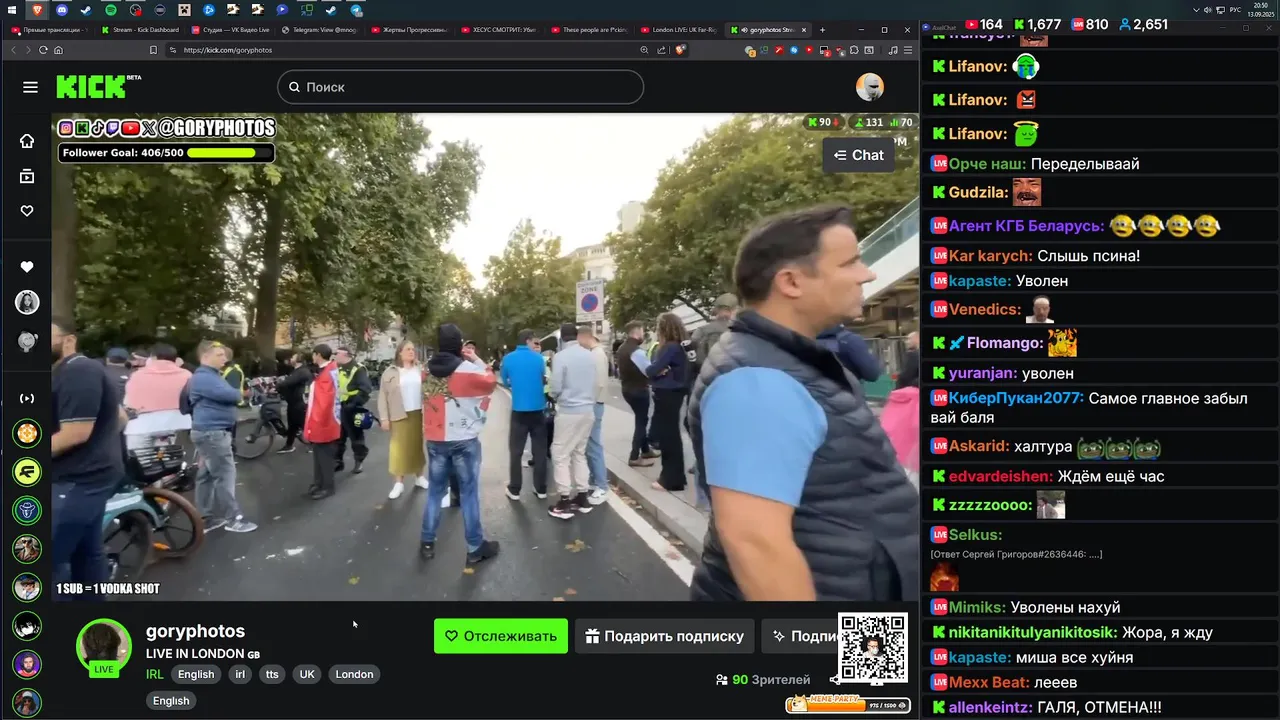
Task: Open the Kick sidebar hamburger menu
Action: (x=30, y=87)
